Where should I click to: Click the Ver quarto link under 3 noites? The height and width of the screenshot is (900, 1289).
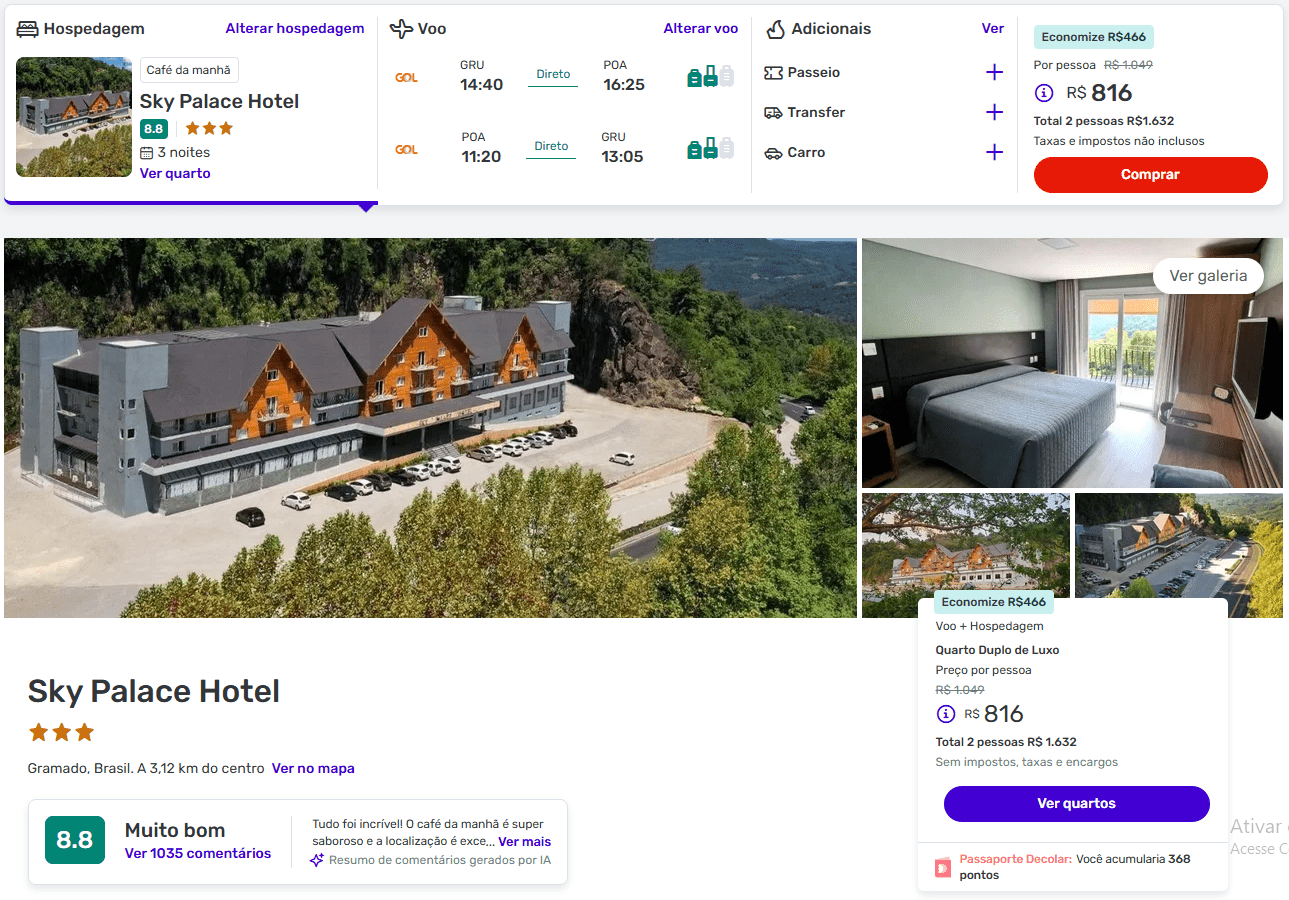(175, 173)
